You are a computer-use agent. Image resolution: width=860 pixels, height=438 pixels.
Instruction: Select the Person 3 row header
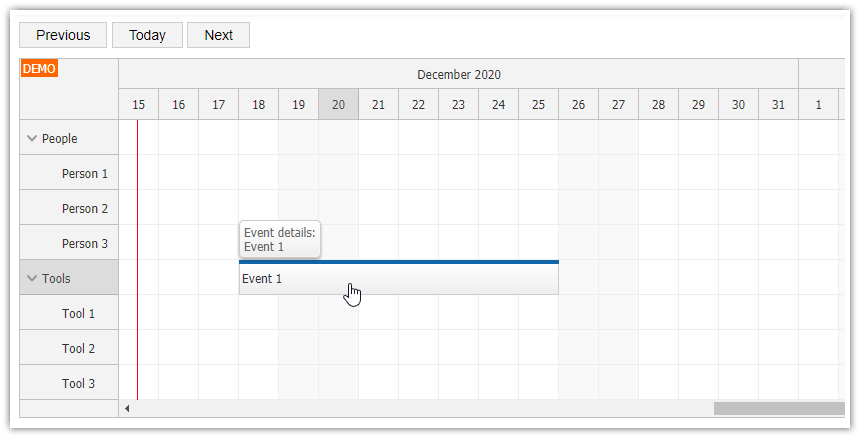[85, 244]
